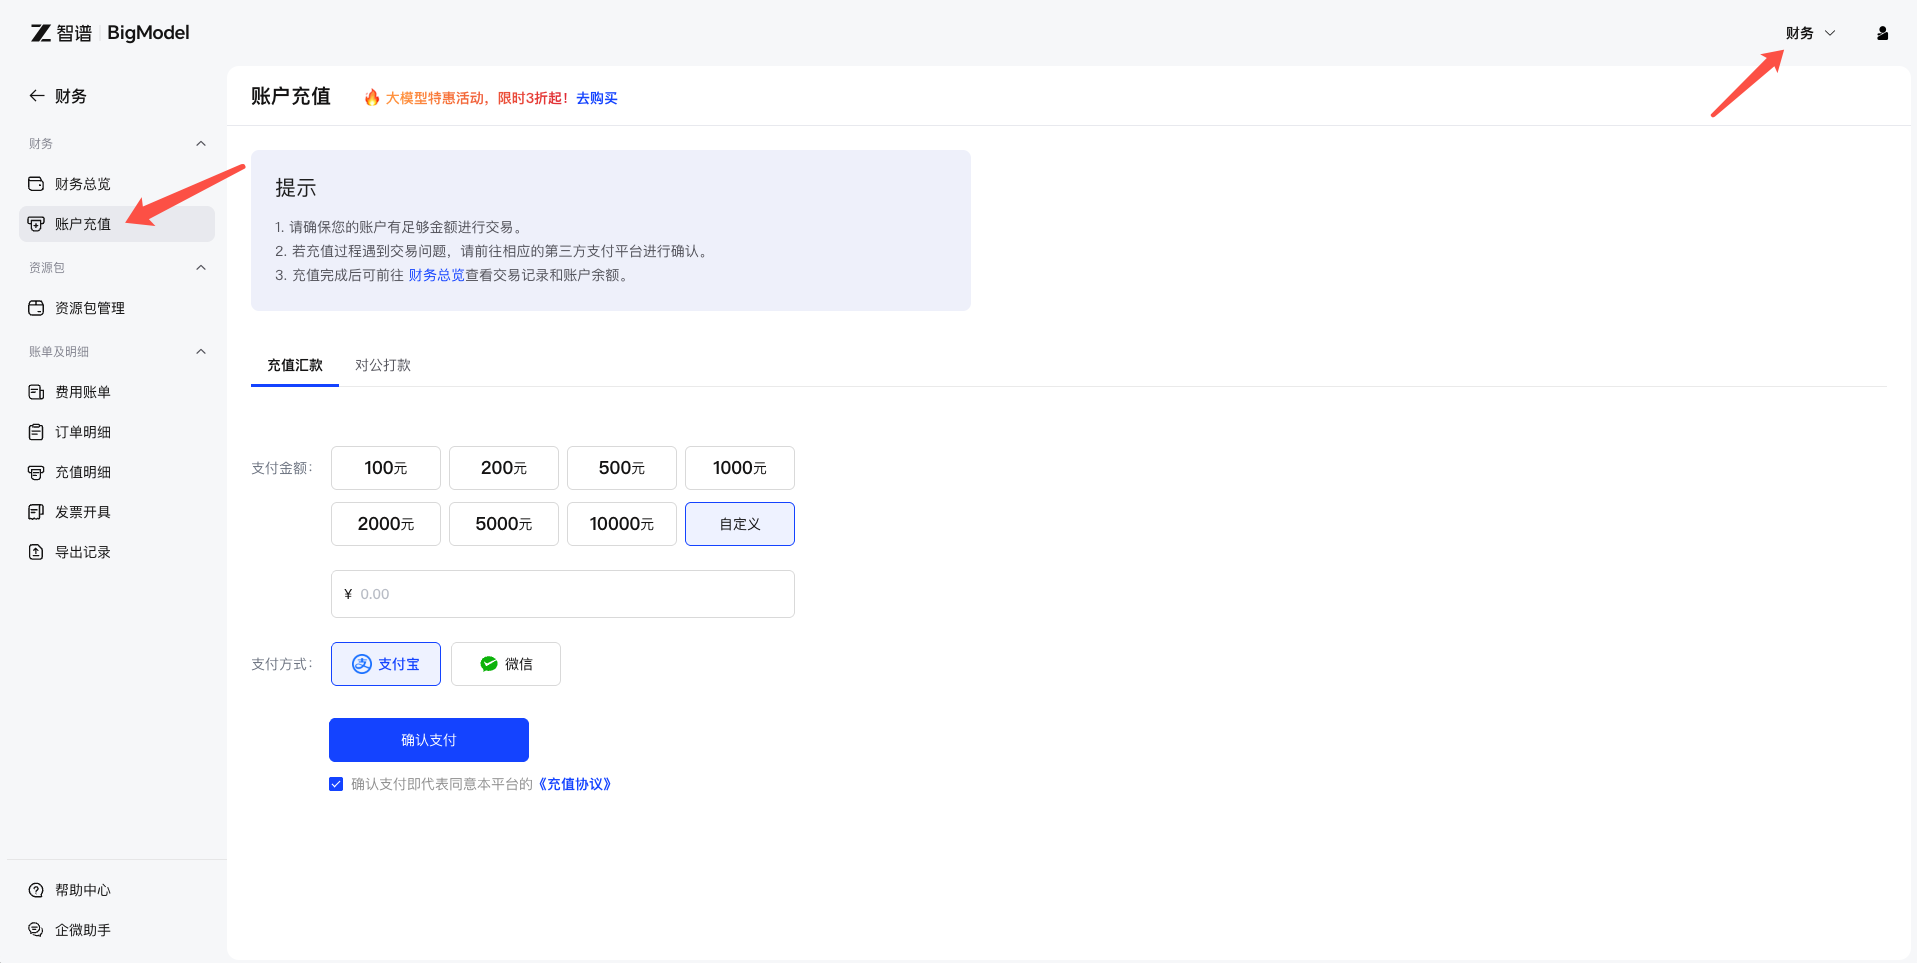Select the 200元 amount option

click(x=504, y=468)
